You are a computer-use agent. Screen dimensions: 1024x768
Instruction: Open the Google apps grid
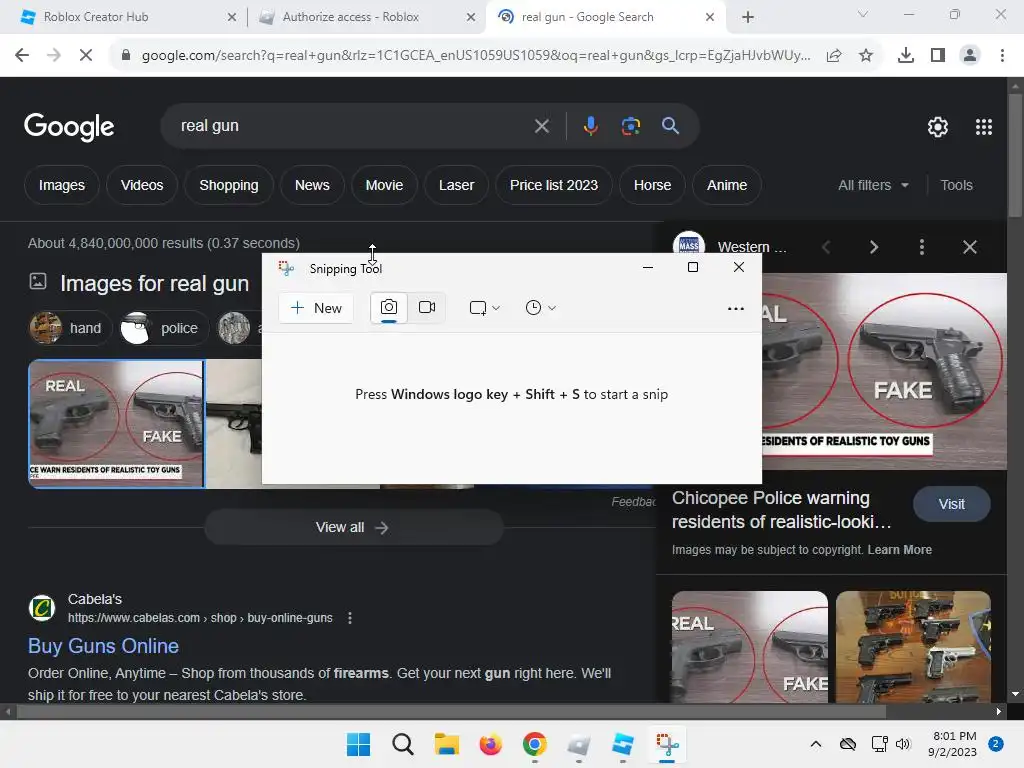(x=984, y=127)
